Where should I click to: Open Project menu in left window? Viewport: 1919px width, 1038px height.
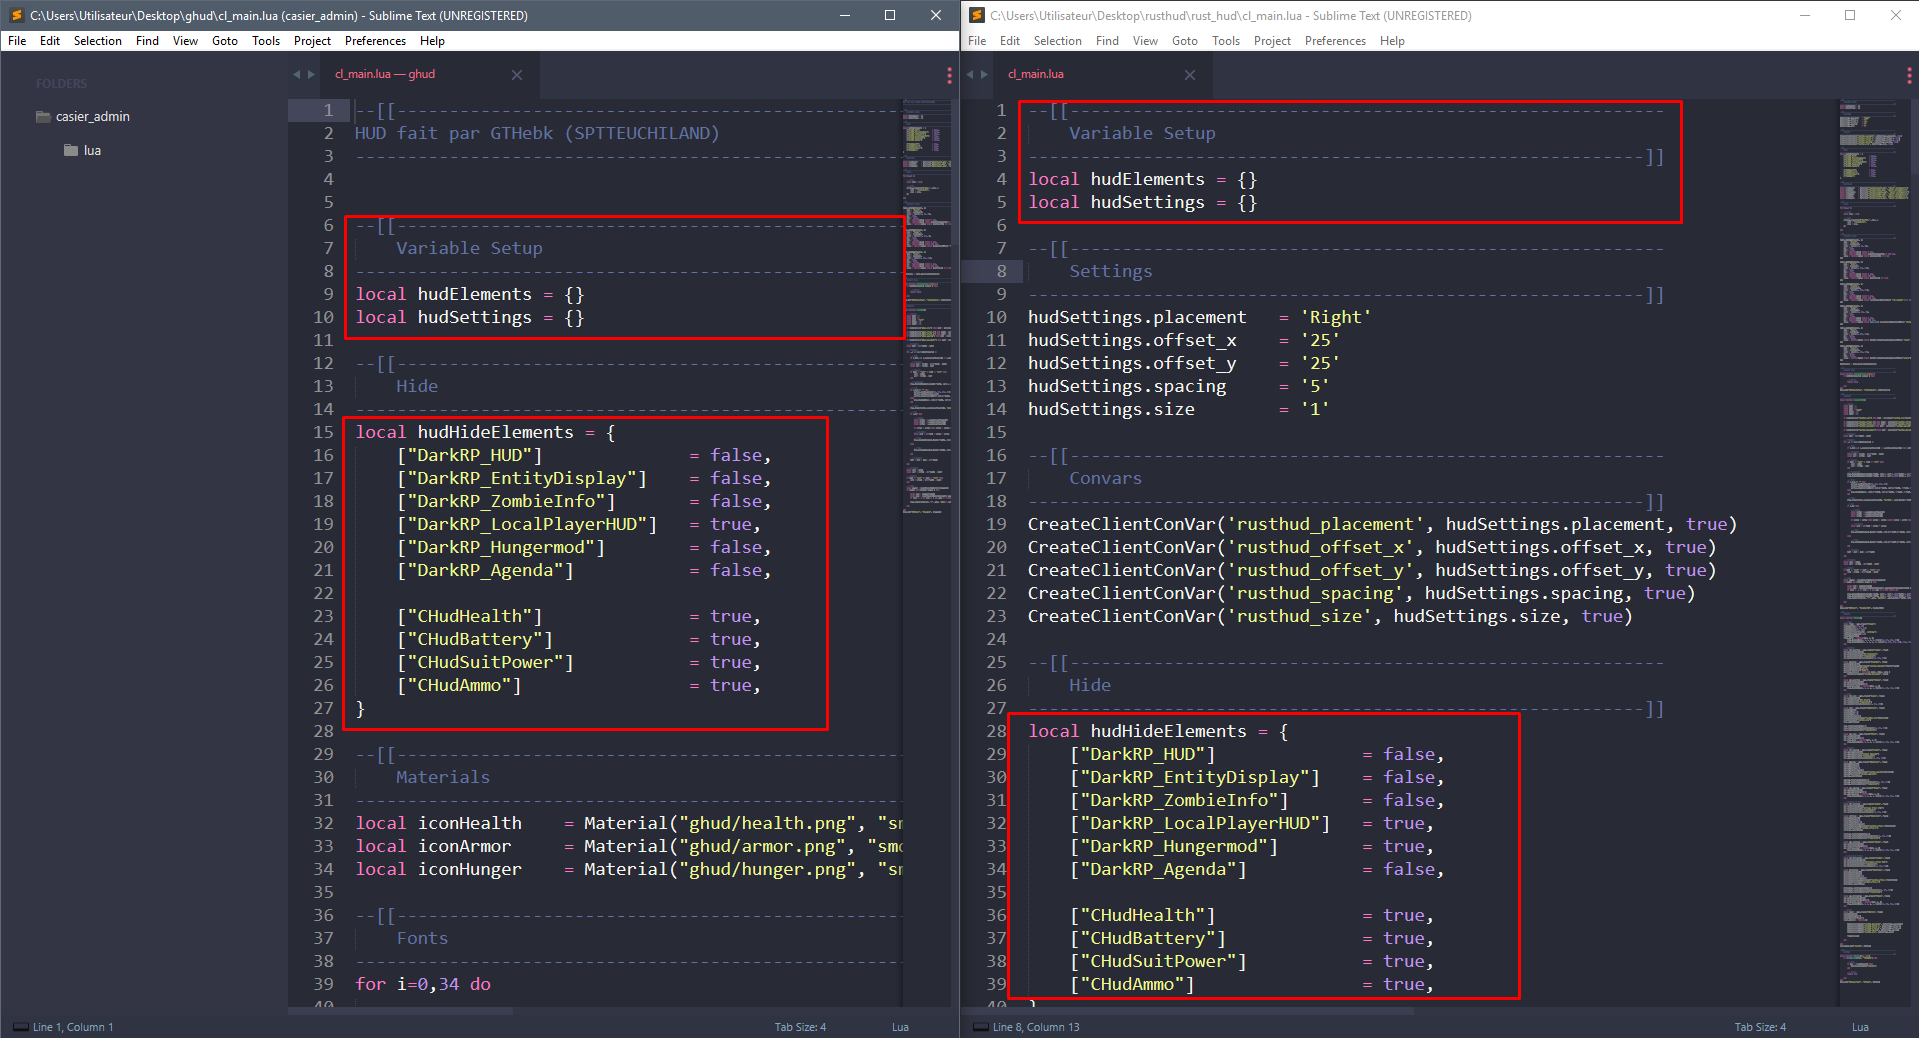(312, 41)
